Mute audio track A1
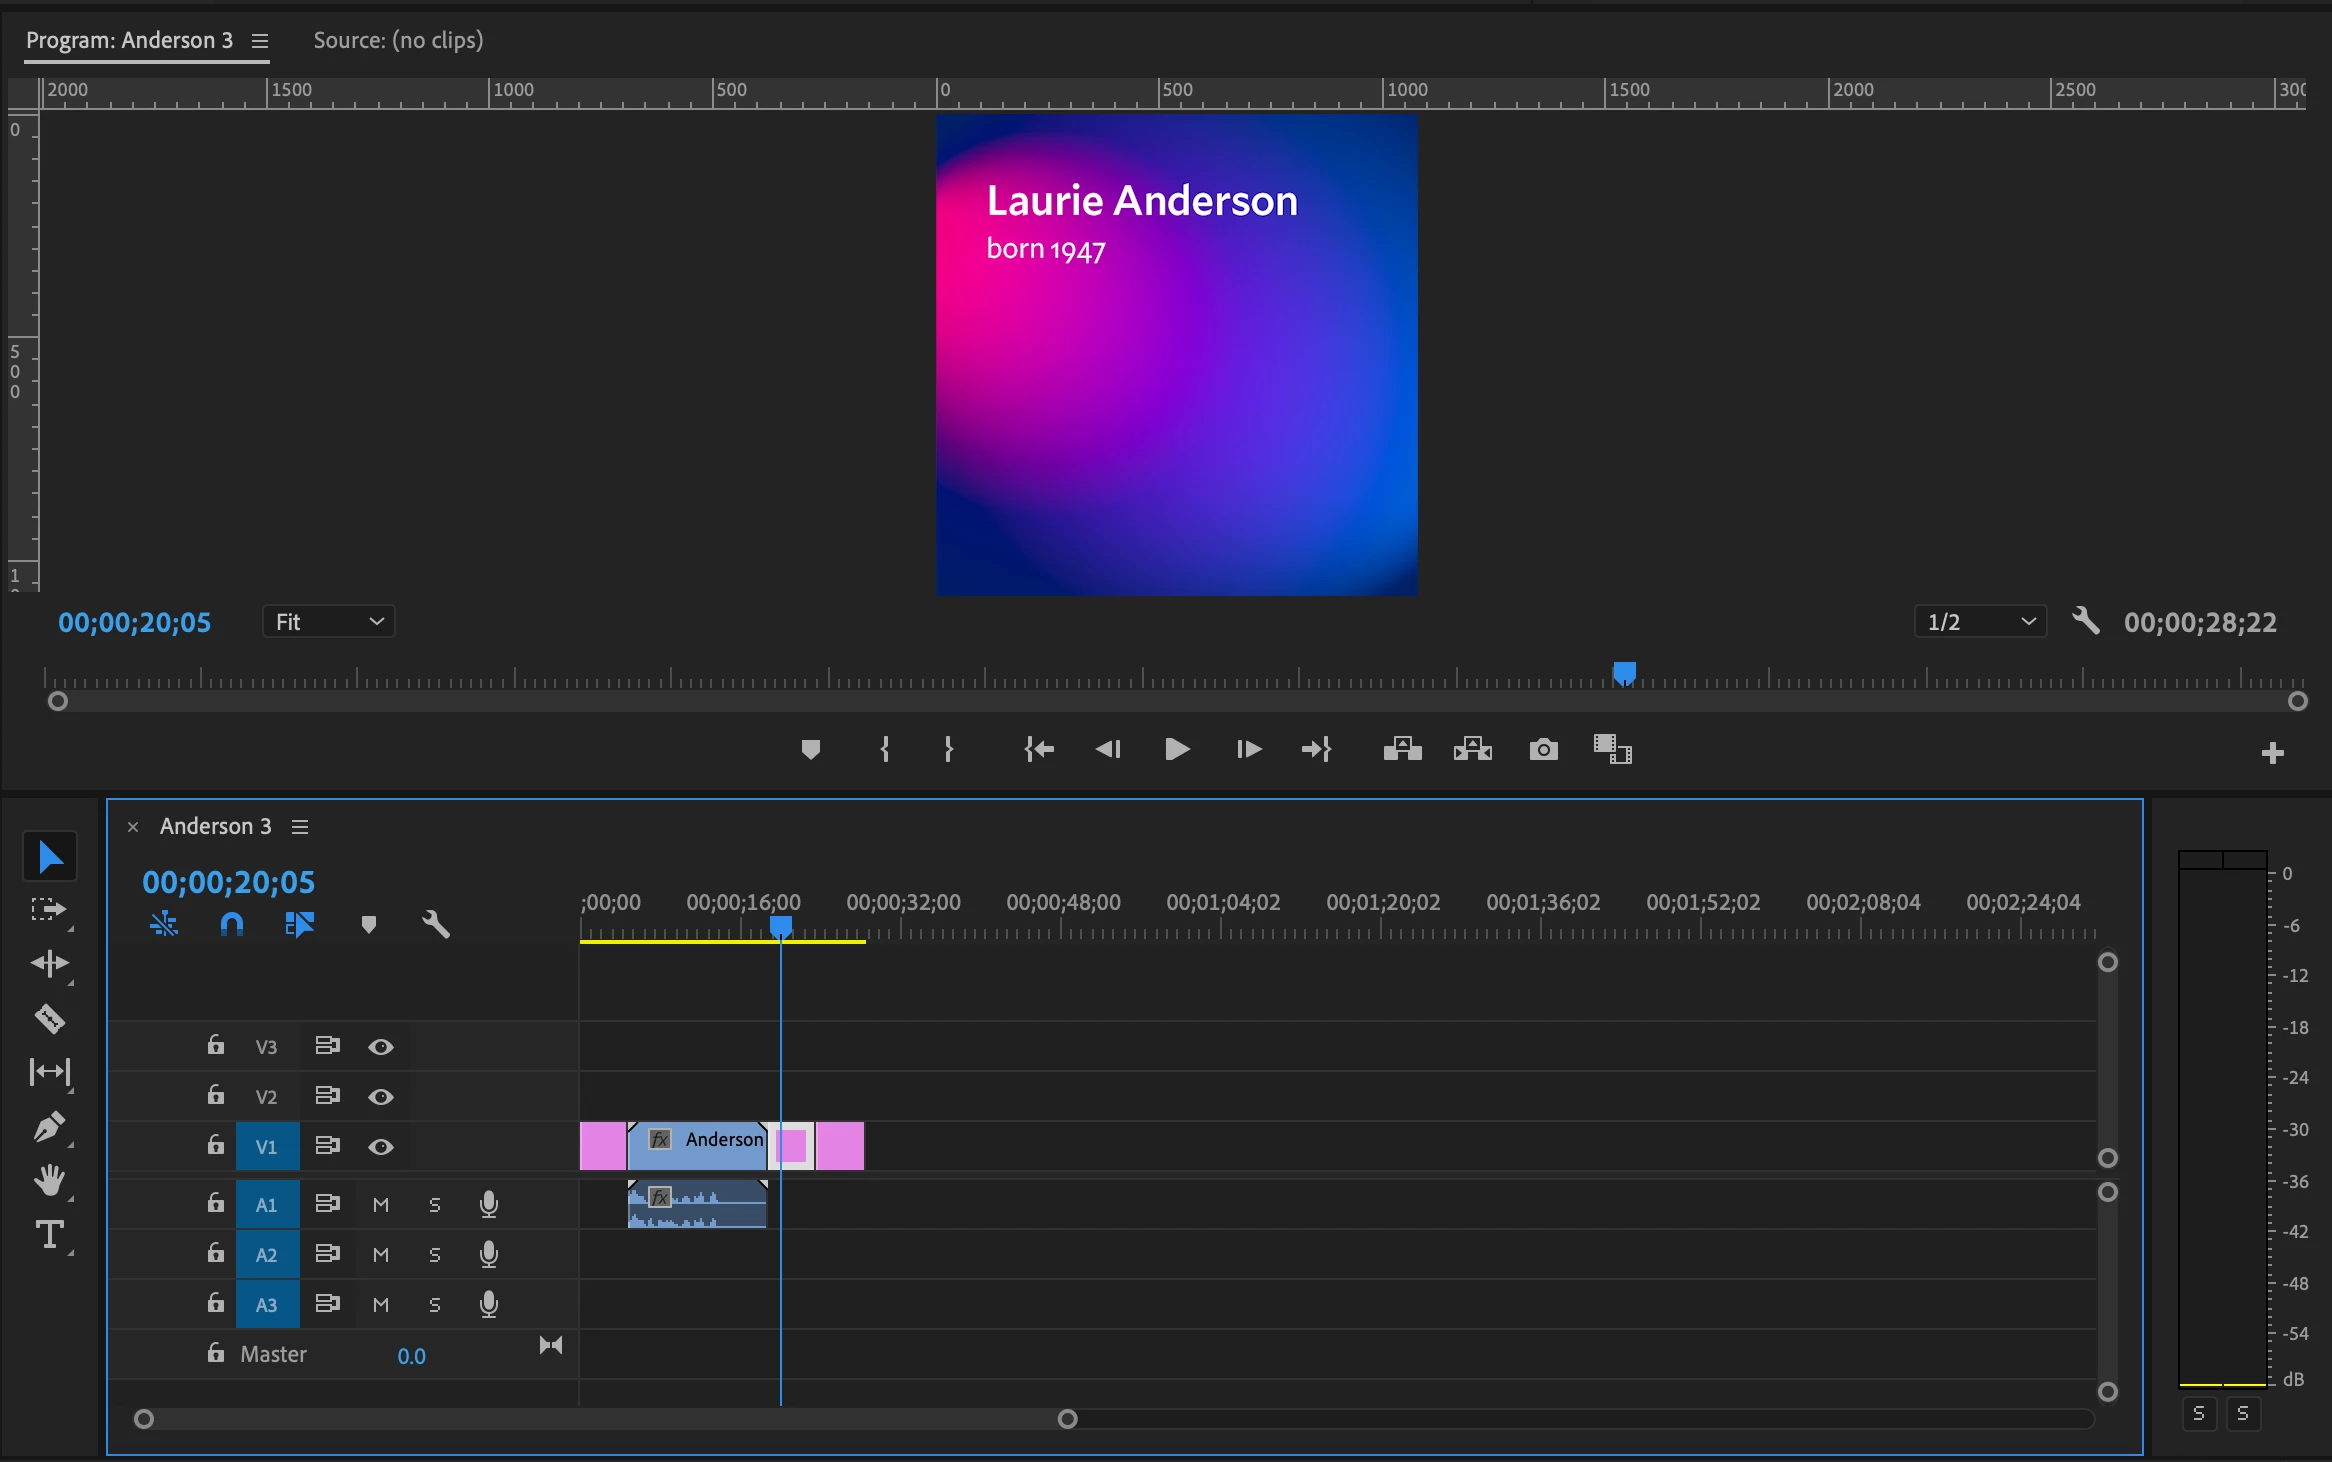 pyautogui.click(x=380, y=1205)
